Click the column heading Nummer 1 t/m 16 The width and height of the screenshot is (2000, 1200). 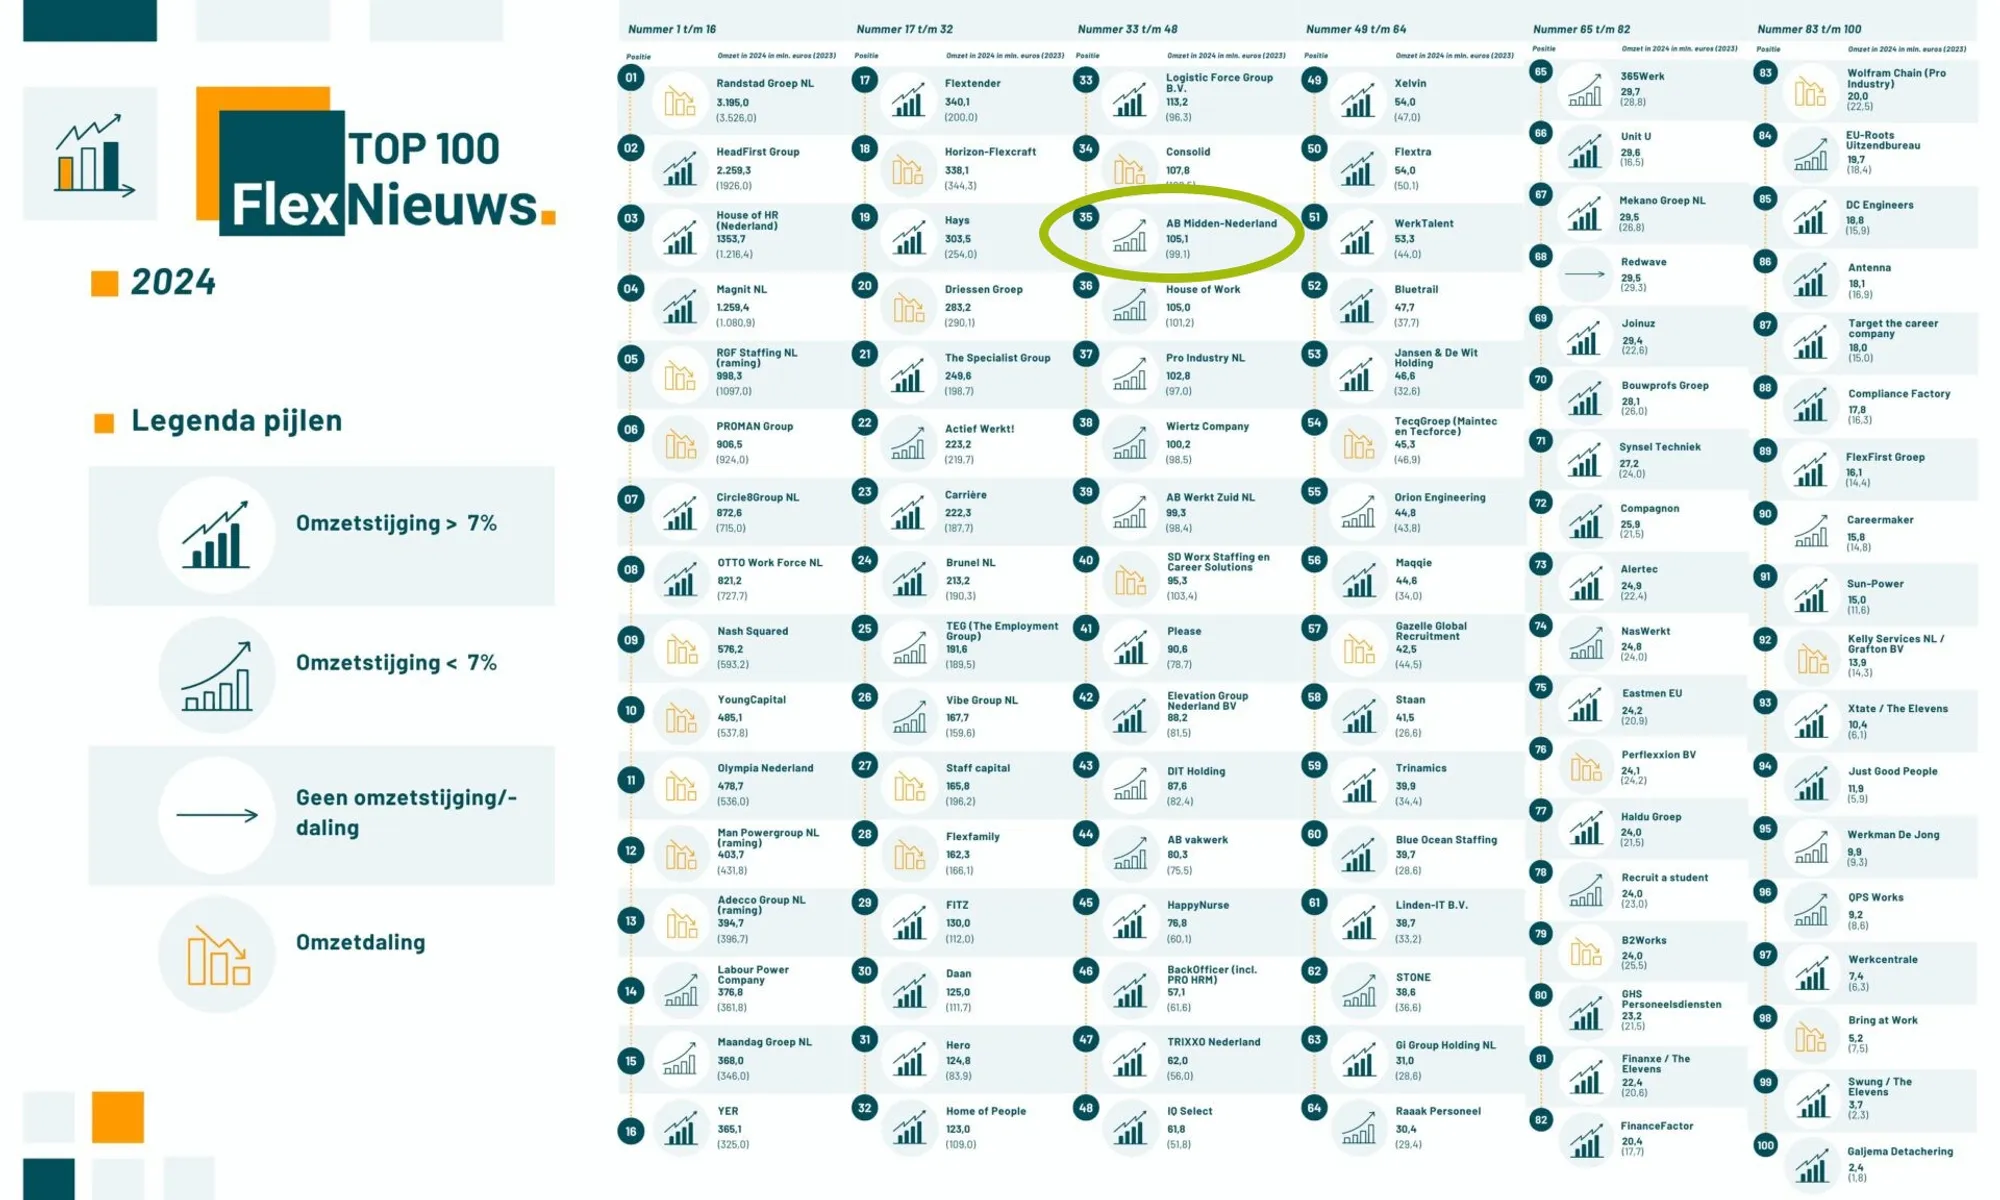pyautogui.click(x=672, y=29)
